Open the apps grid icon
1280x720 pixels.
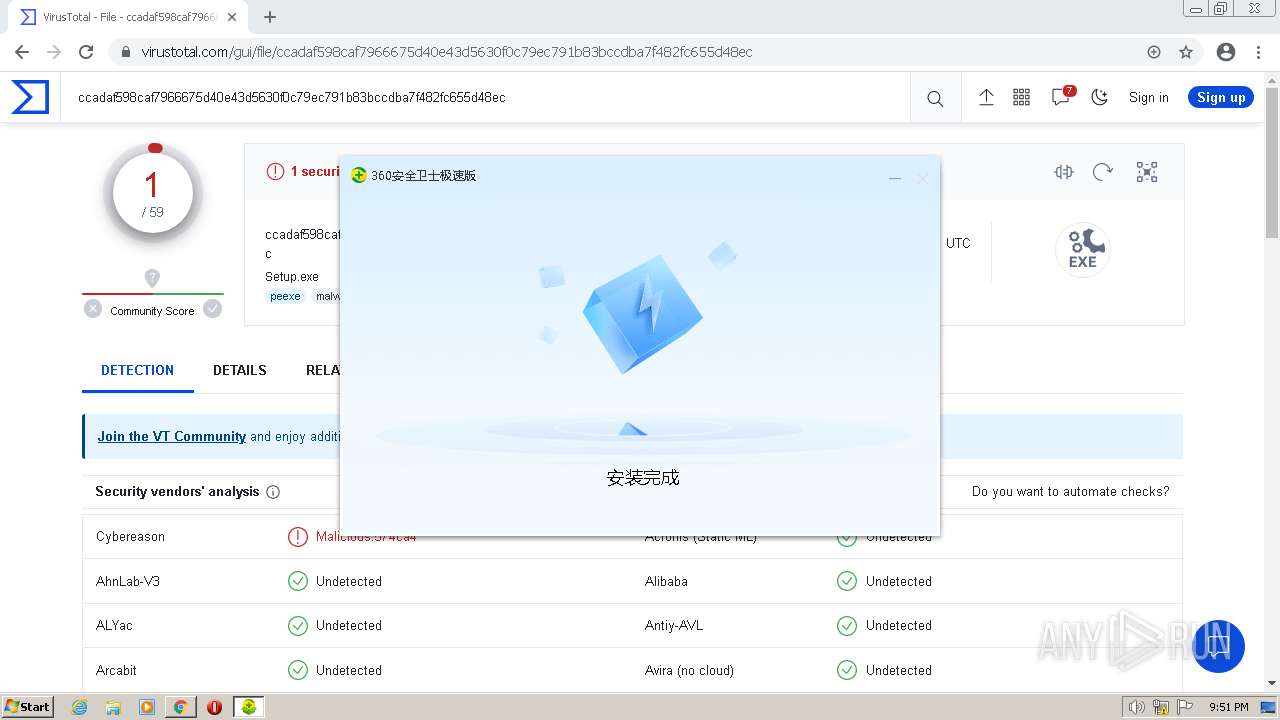[1021, 97]
